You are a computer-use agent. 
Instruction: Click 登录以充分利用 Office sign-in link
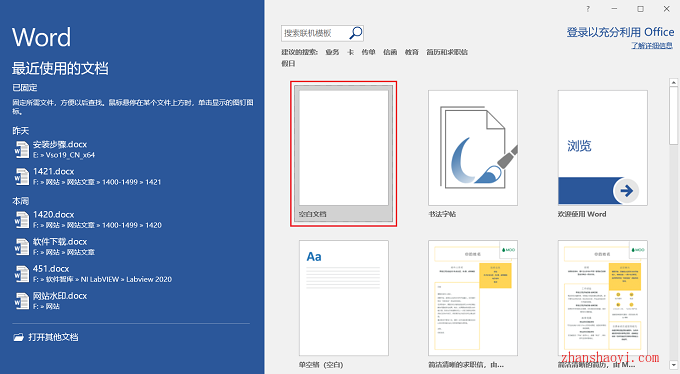tap(620, 32)
